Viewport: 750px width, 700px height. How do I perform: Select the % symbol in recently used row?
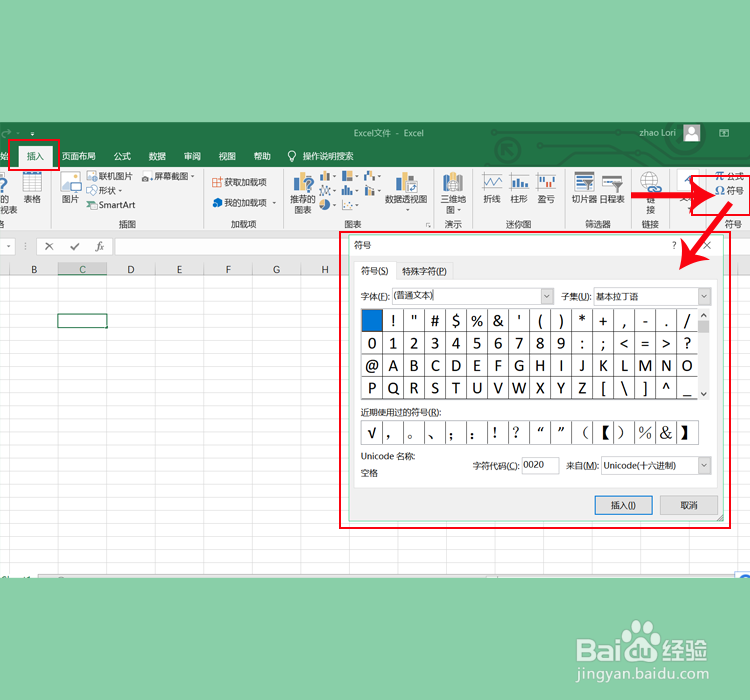click(645, 433)
